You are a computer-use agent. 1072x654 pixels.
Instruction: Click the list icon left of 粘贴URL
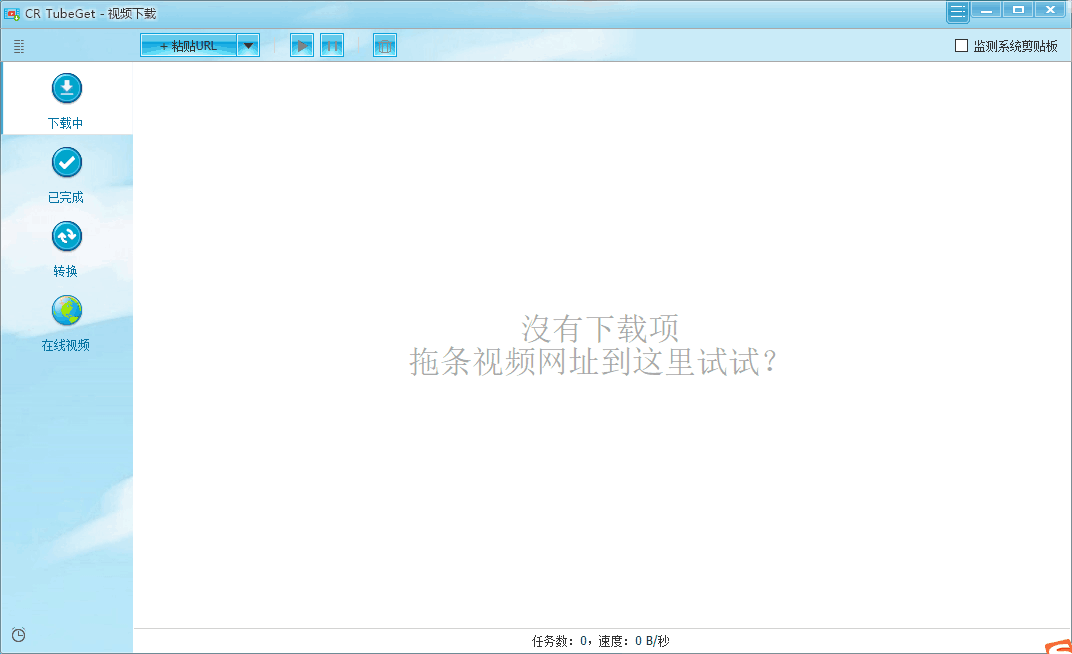point(17,45)
